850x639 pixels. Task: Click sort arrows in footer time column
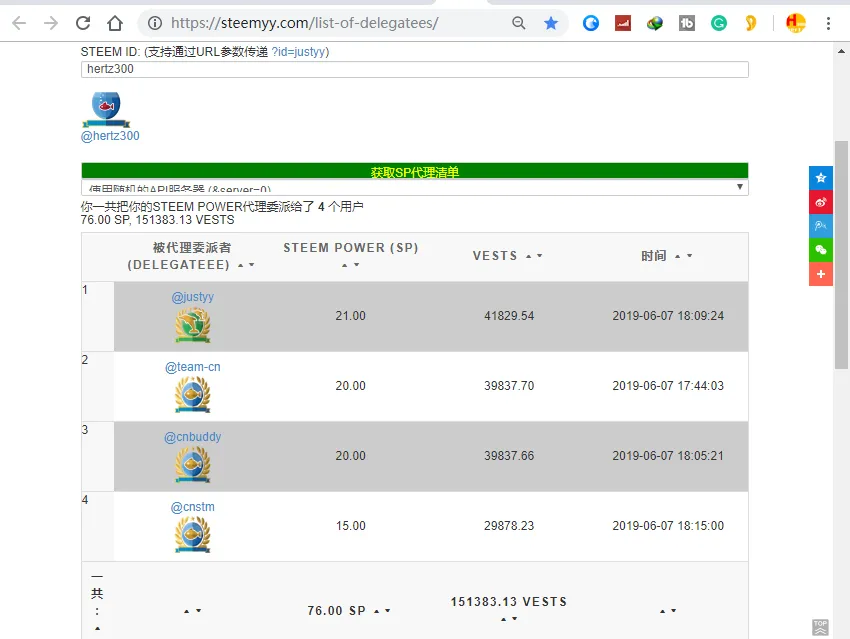point(668,611)
